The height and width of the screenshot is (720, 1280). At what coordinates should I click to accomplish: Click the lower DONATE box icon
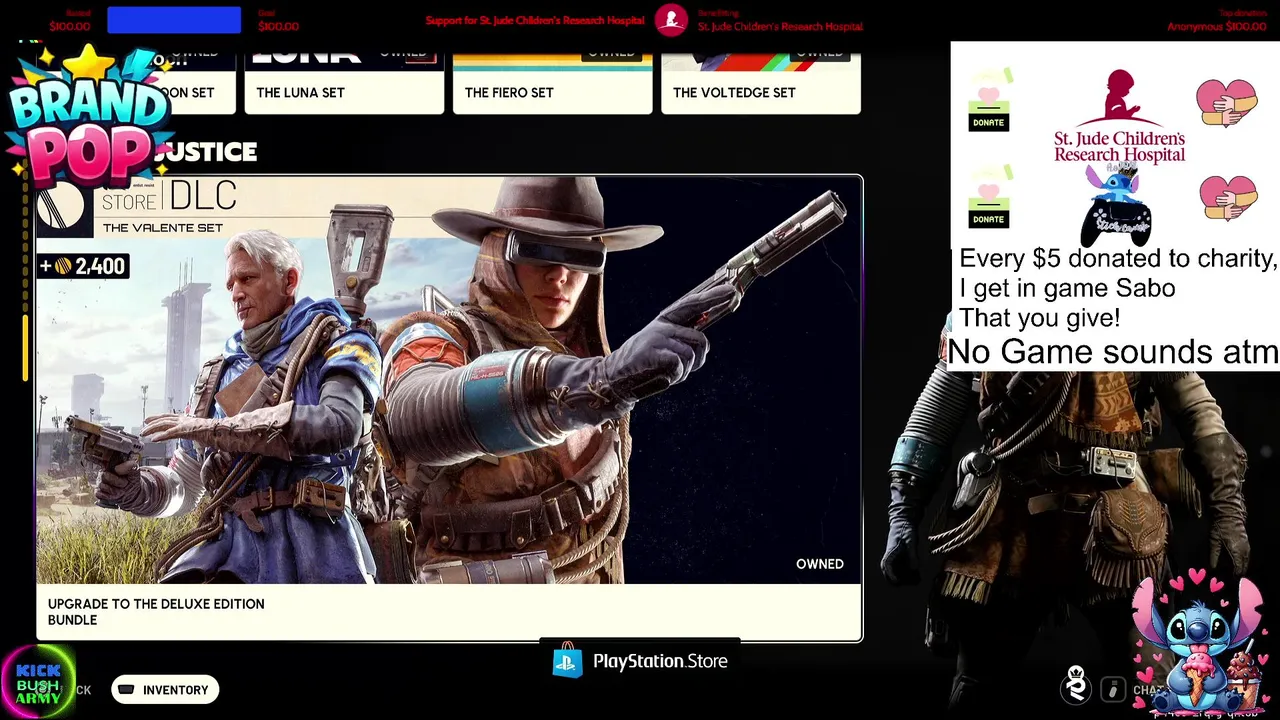click(x=988, y=198)
